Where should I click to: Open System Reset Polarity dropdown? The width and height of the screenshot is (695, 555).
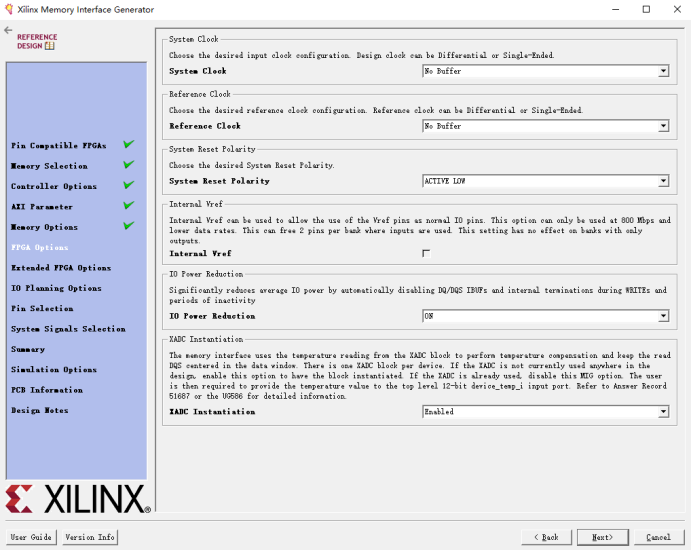click(x=546, y=181)
